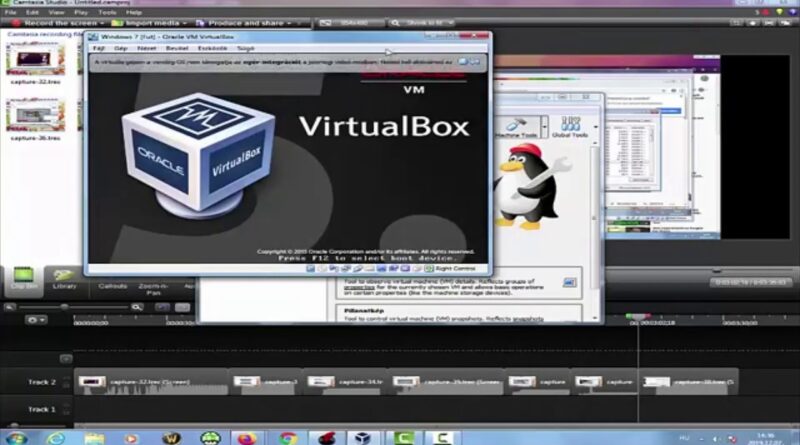Click the audio icon in VM status bar
The height and width of the screenshot is (445, 800).
(x=334, y=268)
